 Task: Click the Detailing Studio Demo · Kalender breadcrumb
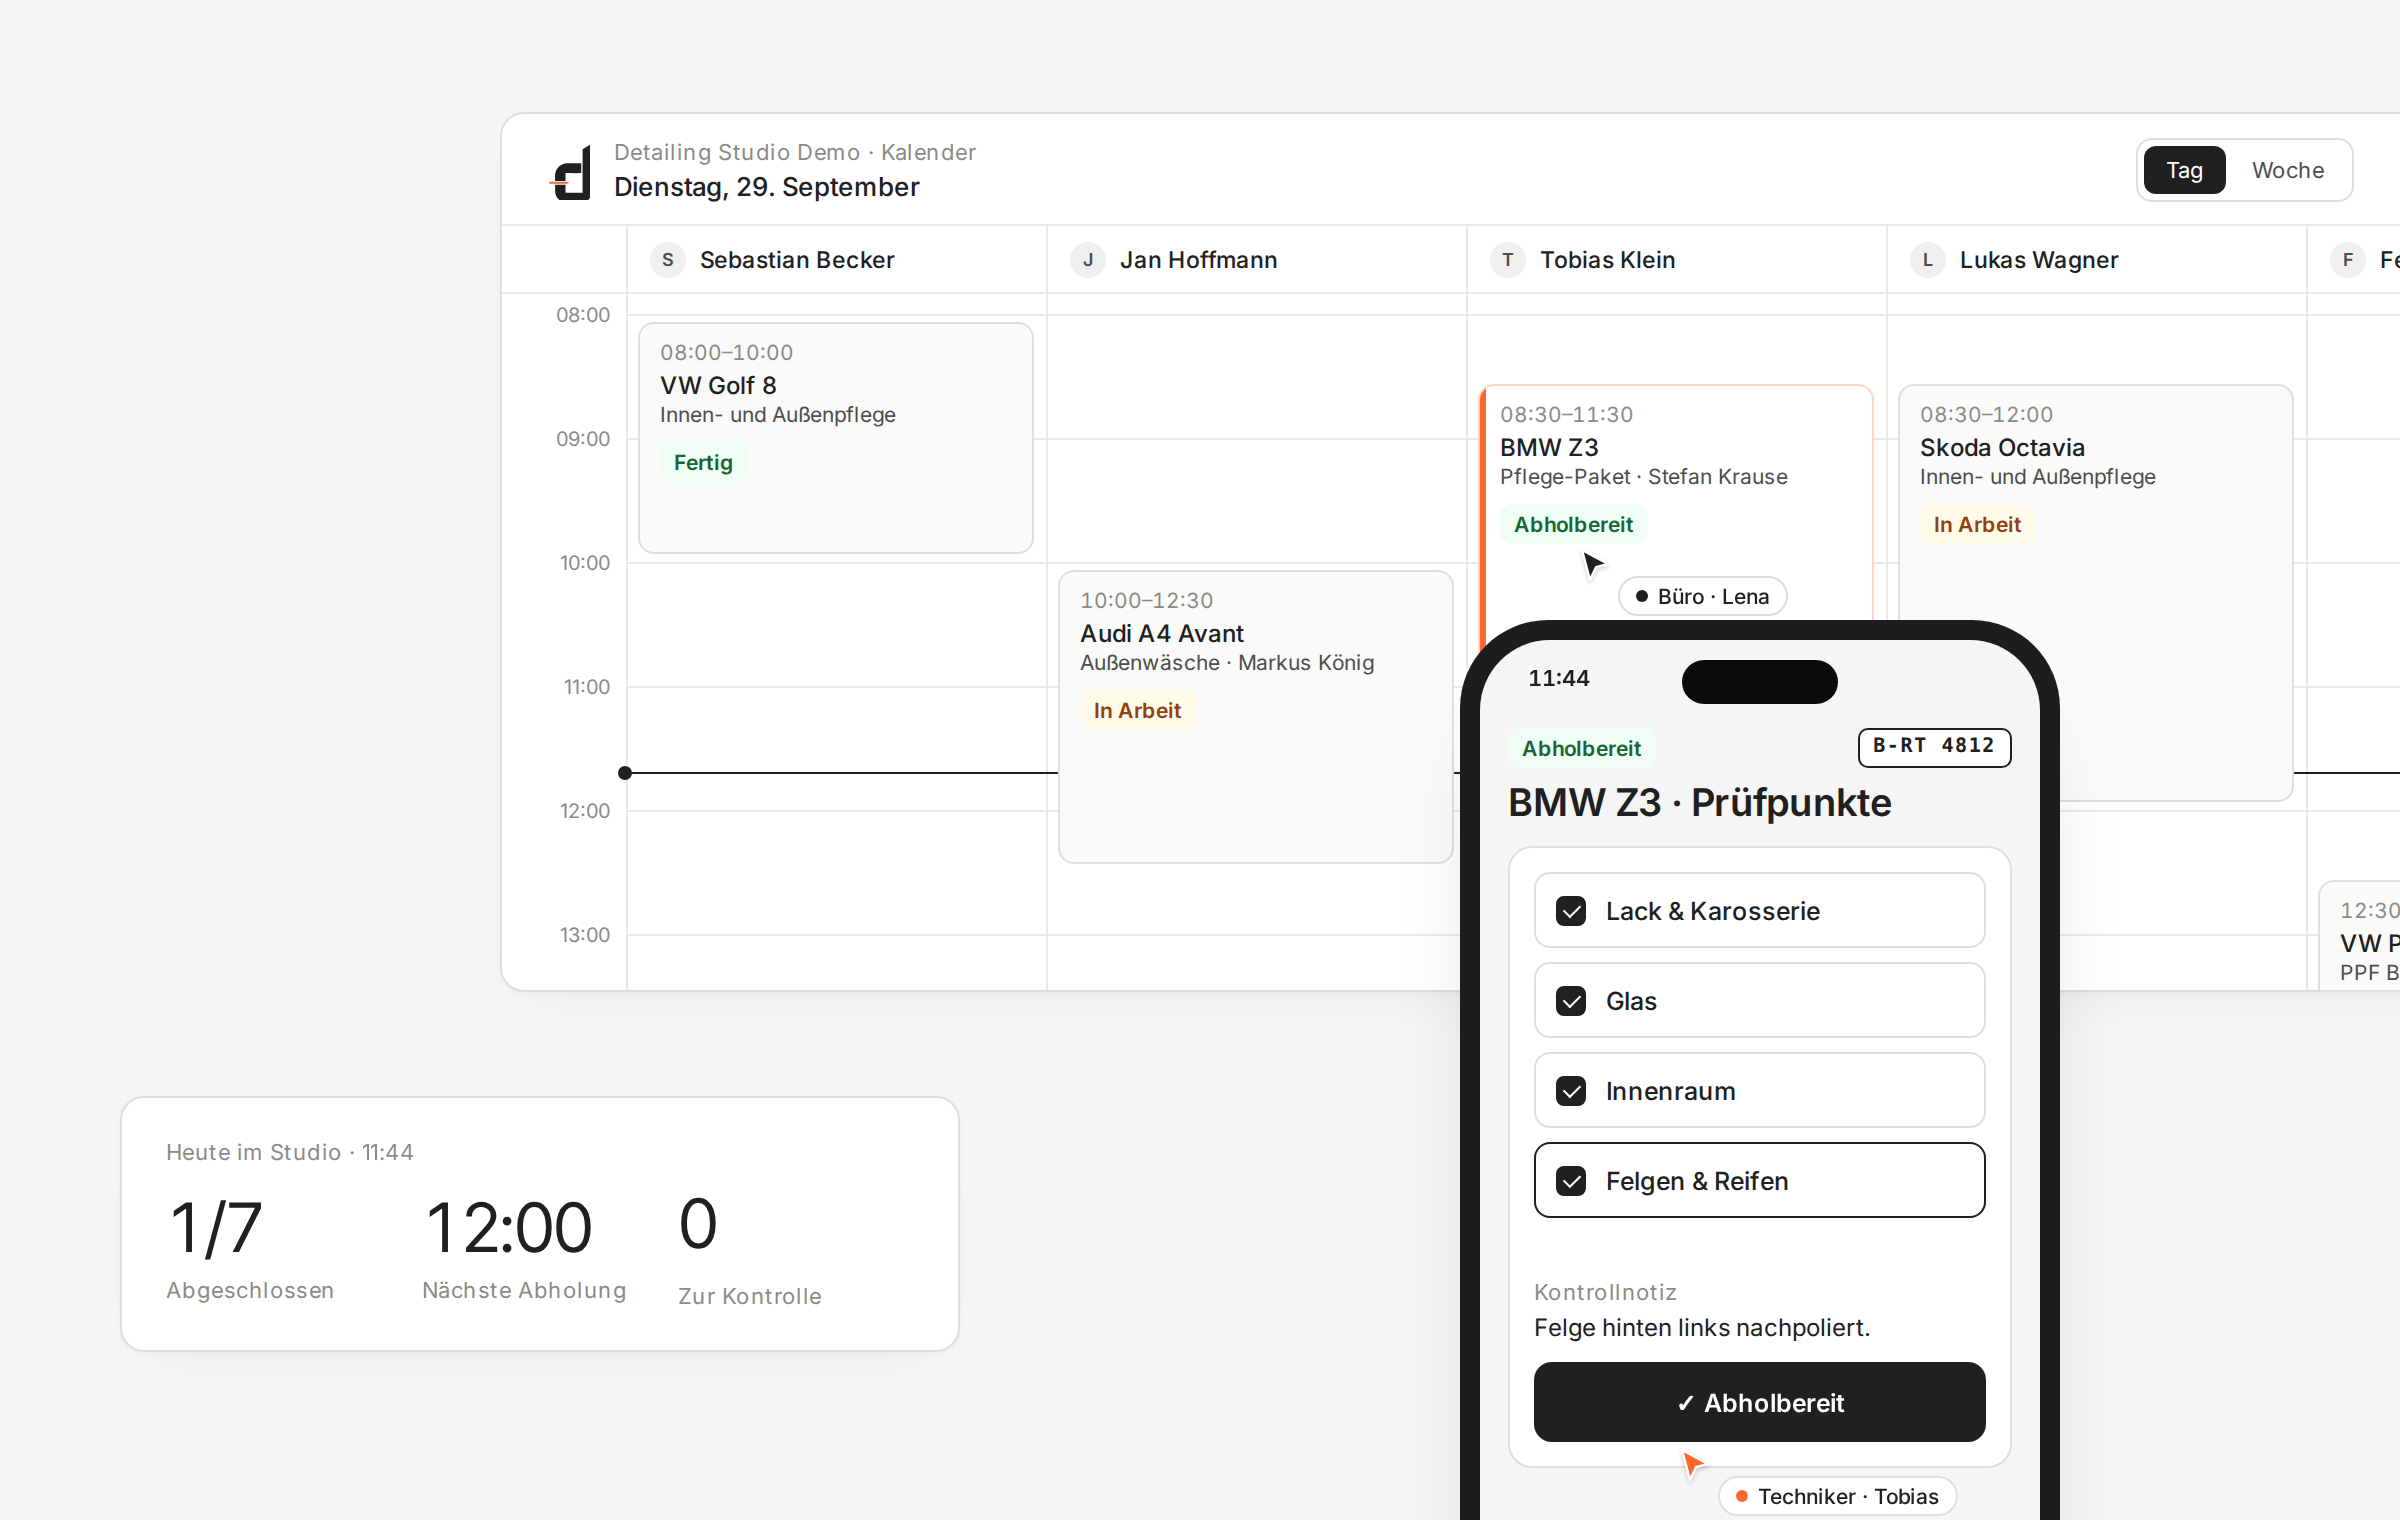(x=795, y=152)
